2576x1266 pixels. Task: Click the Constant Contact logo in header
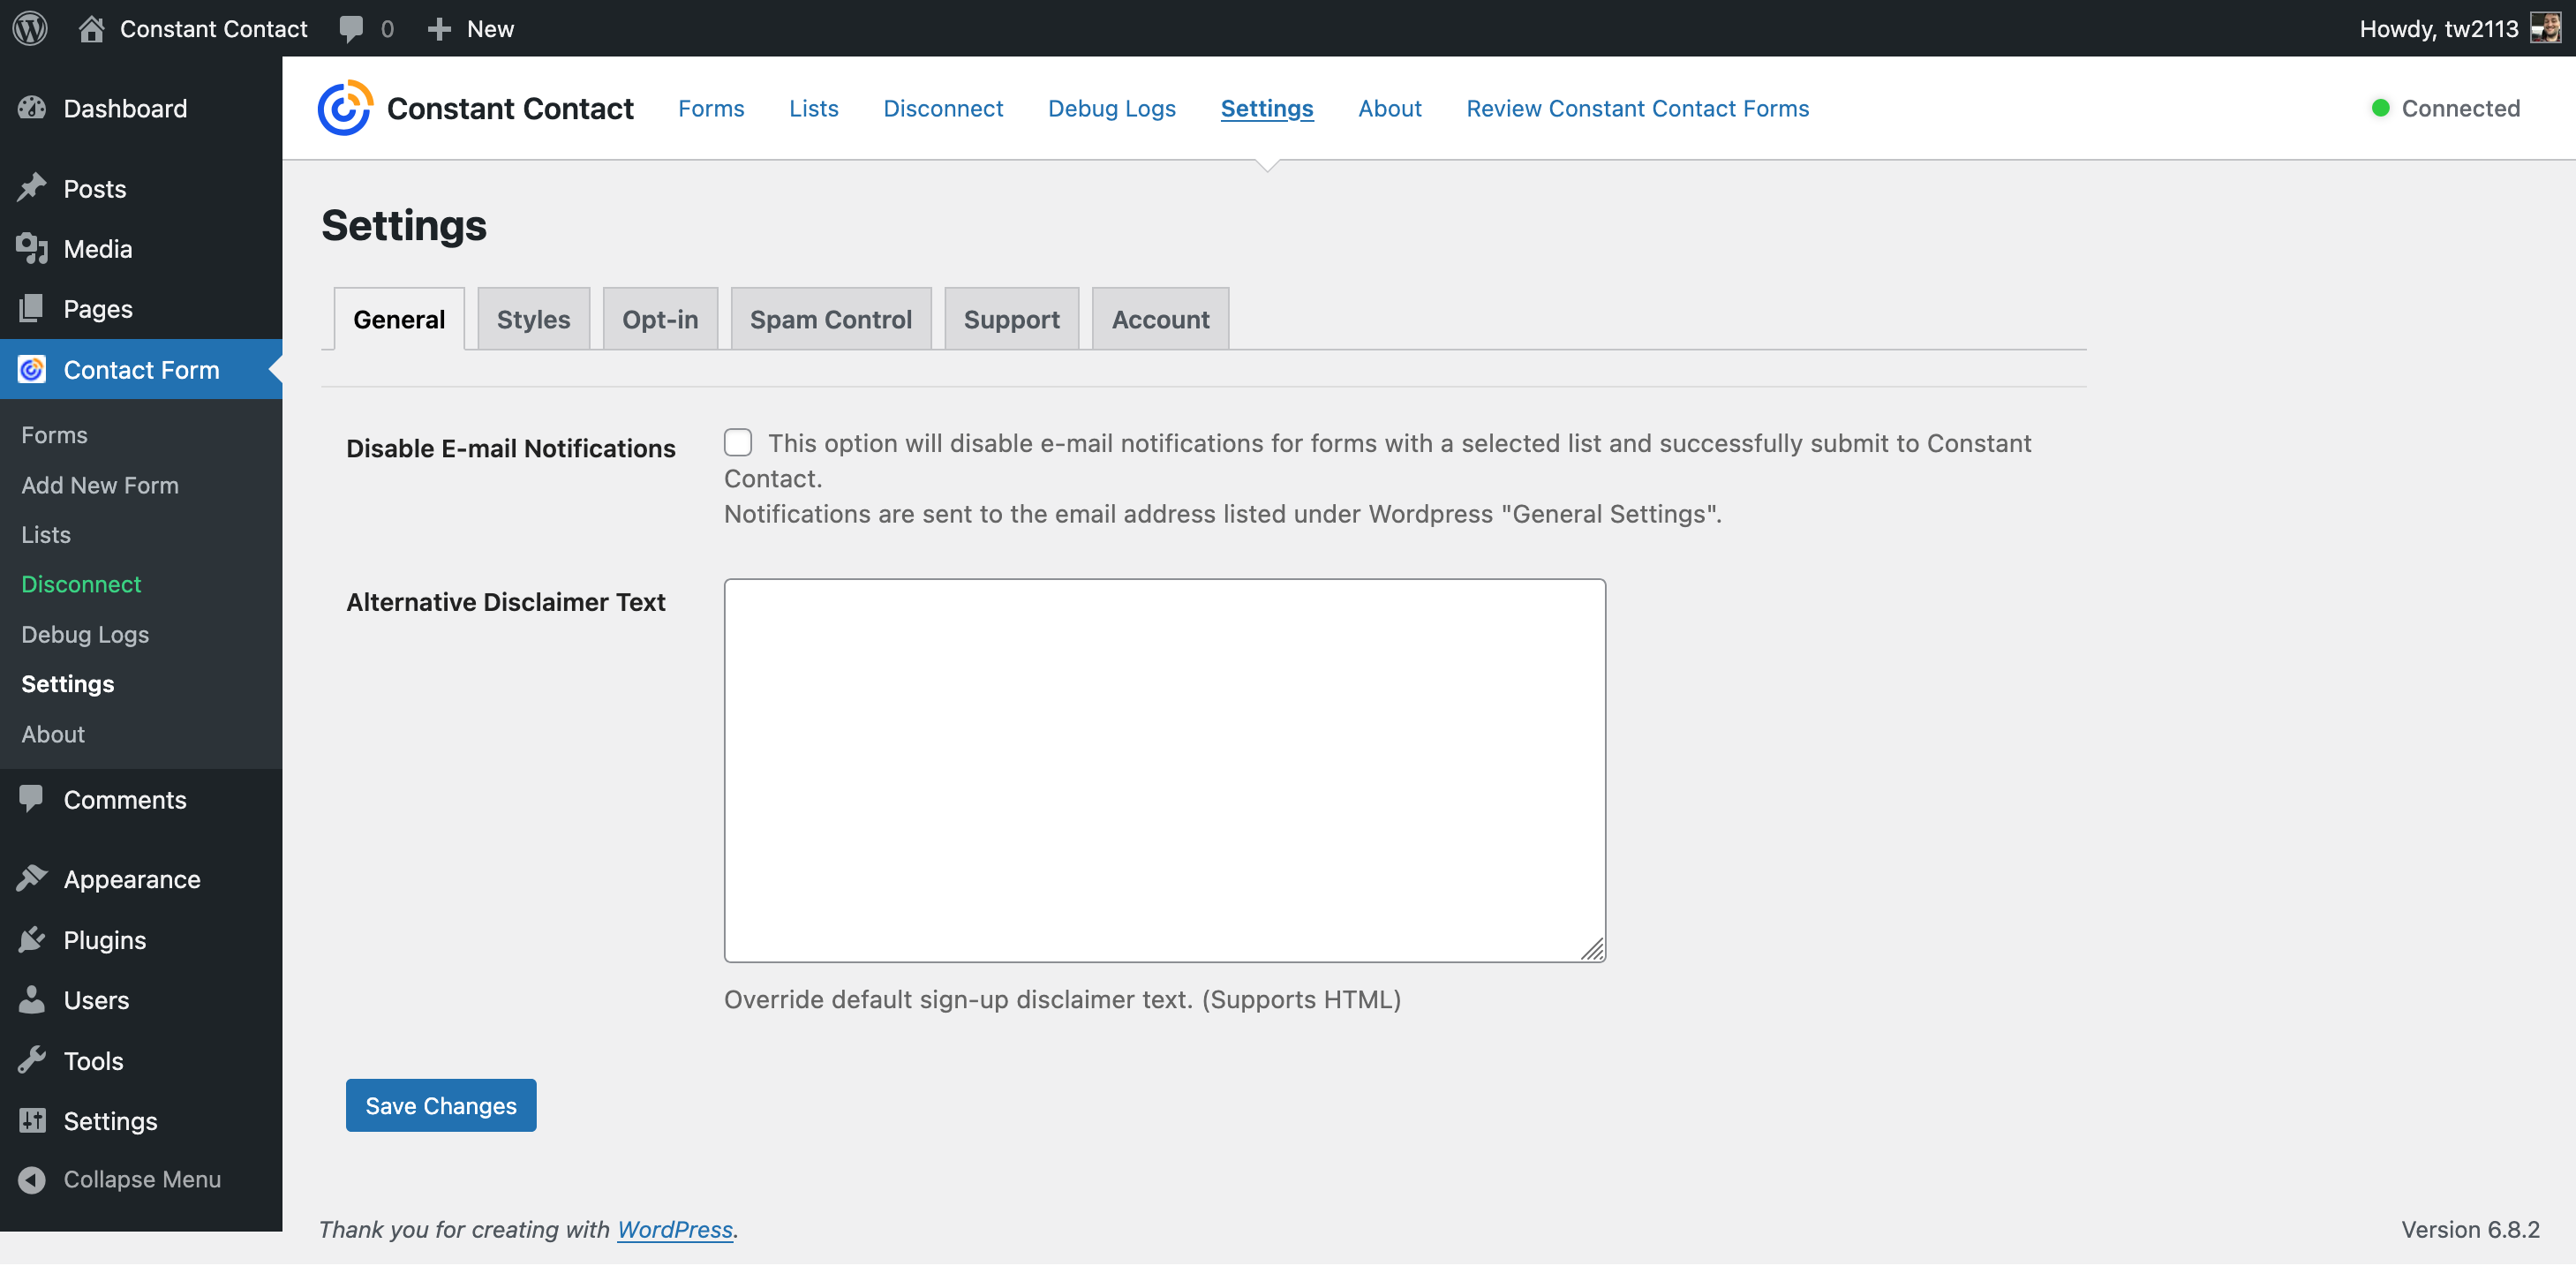point(345,108)
